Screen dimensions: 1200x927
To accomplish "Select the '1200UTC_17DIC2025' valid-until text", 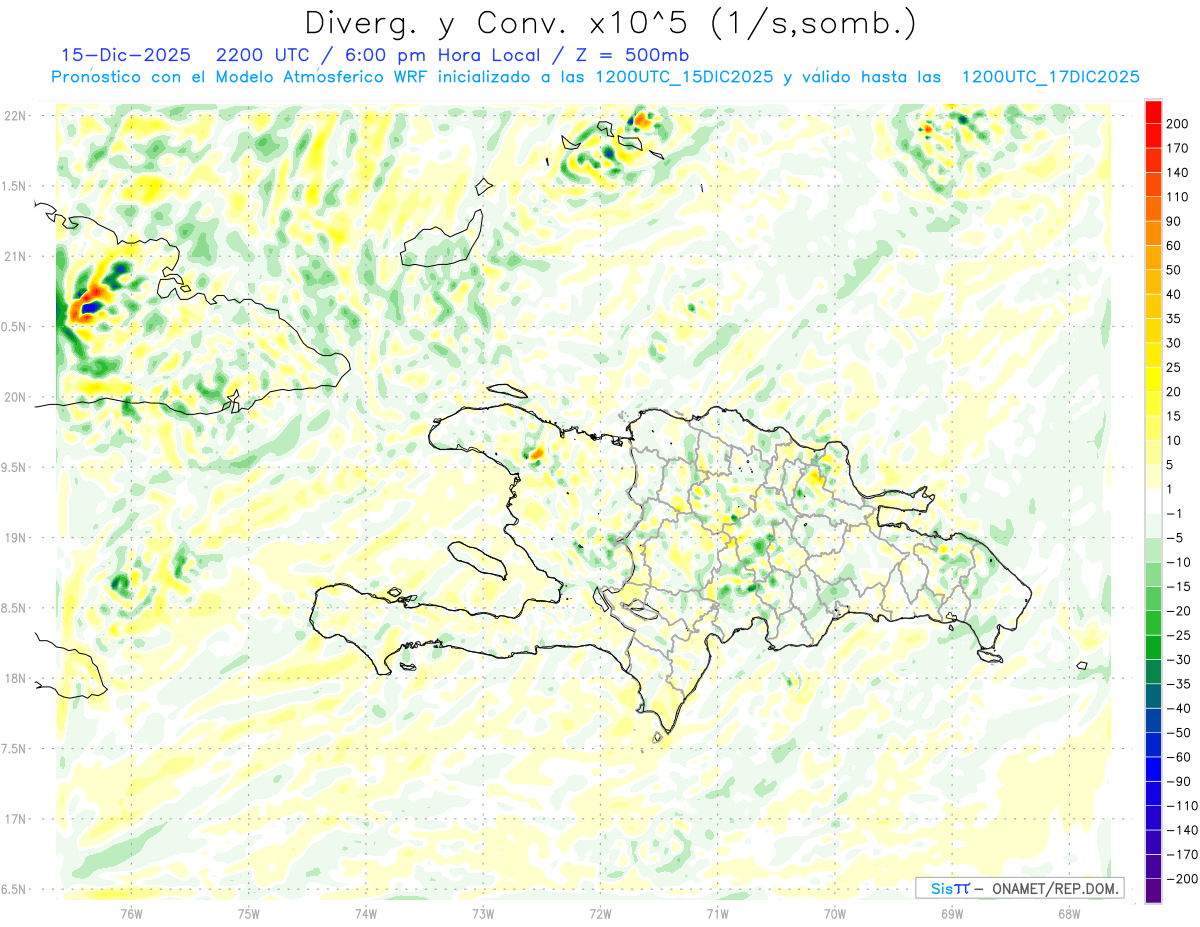I will [1050, 77].
